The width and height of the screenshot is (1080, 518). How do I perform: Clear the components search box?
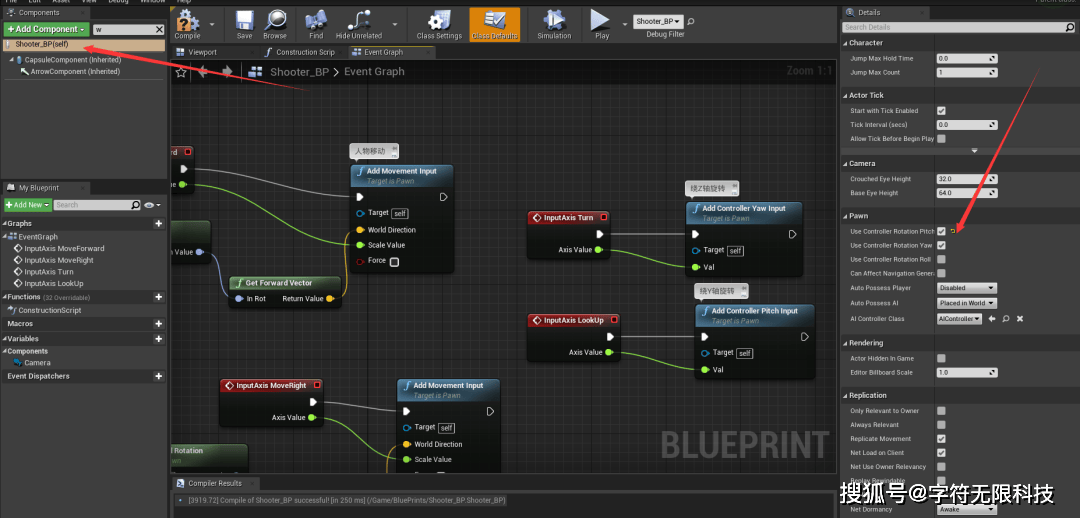coord(159,29)
